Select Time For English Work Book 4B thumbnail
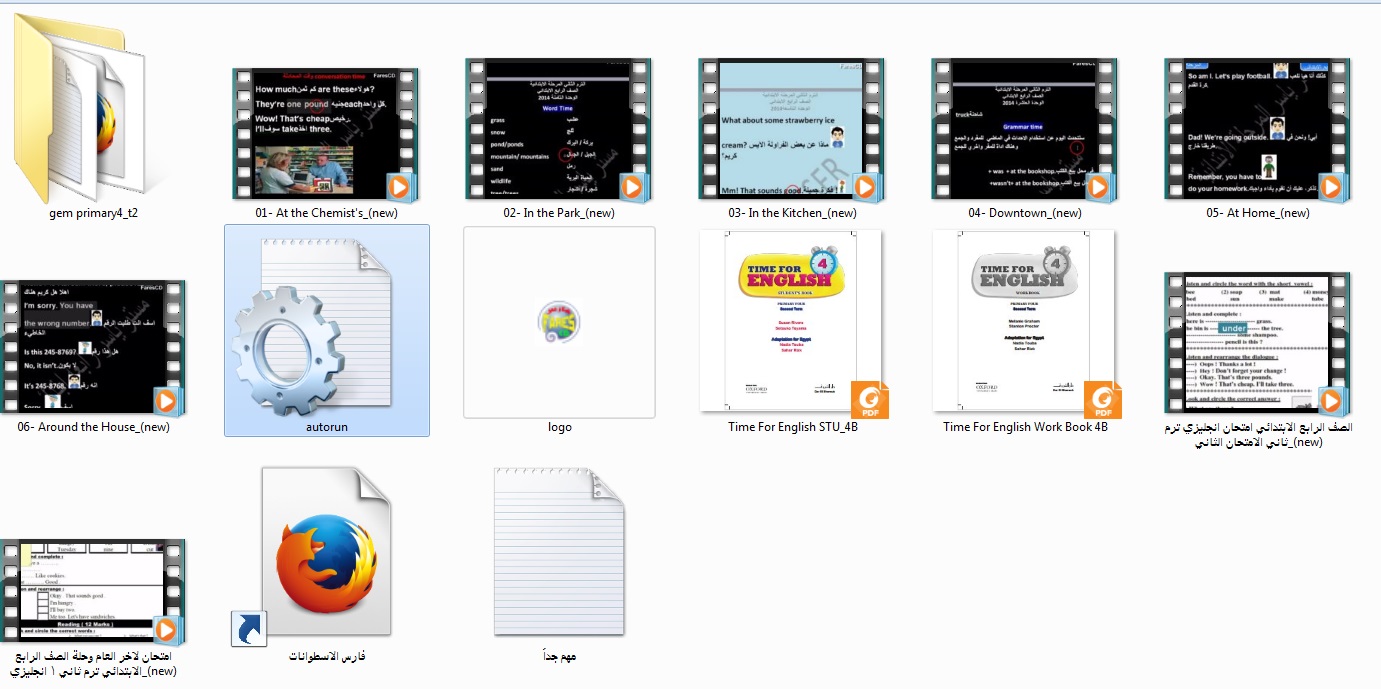Image resolution: width=1381 pixels, height=689 pixels. point(1025,322)
